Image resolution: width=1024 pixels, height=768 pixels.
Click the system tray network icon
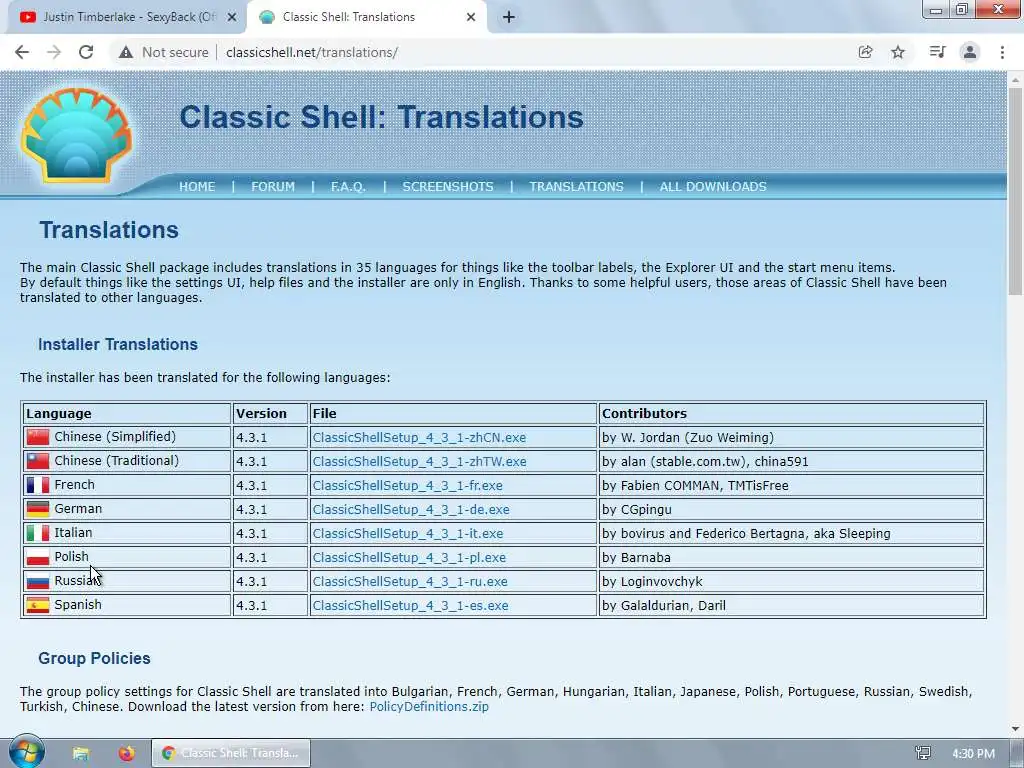tap(923, 753)
